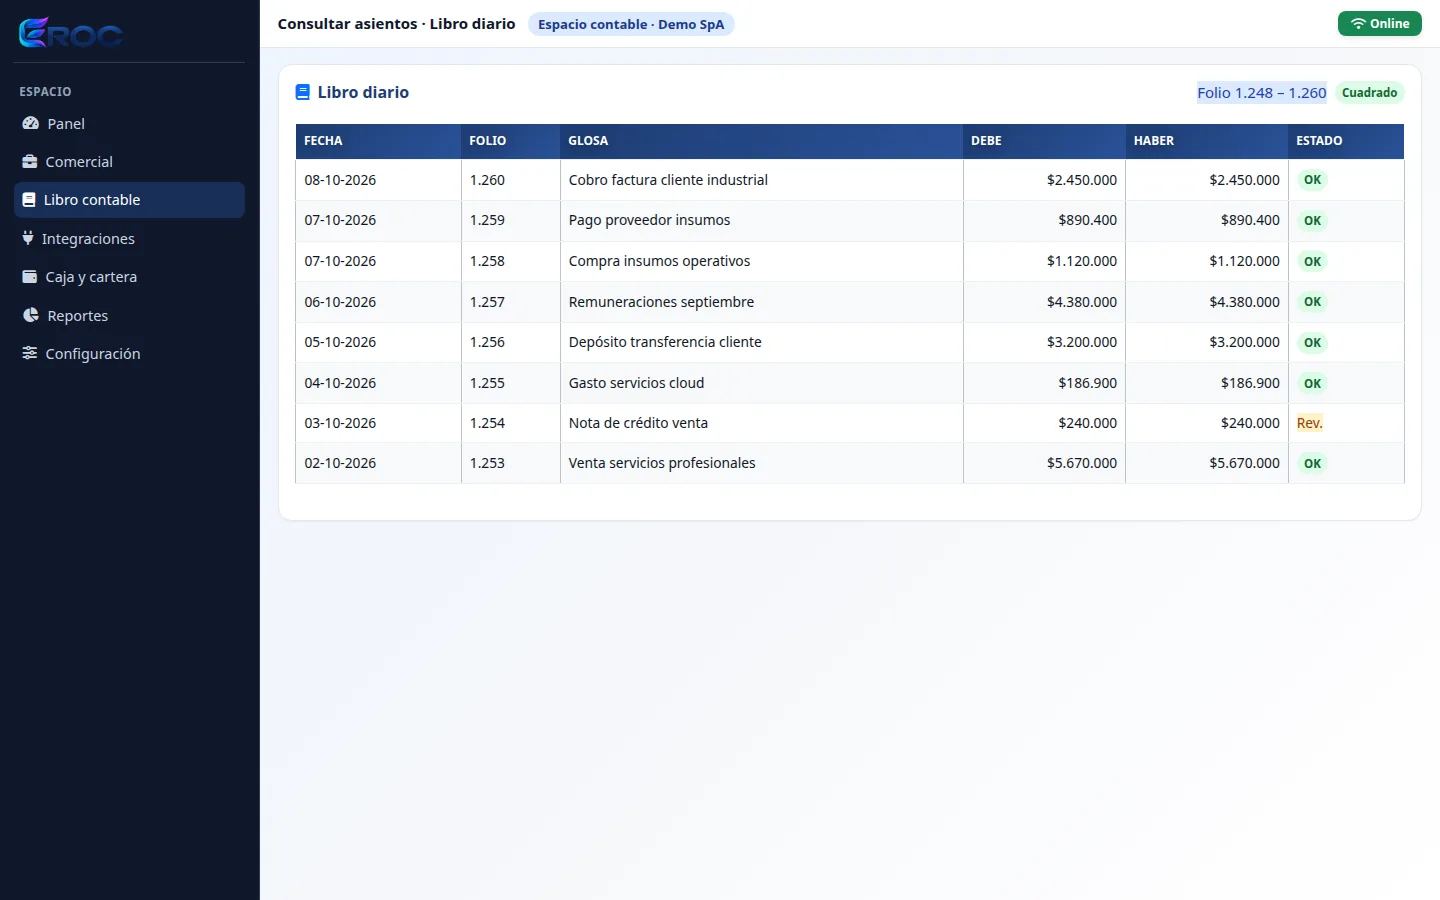Select glosa Gasto servicios cloud
The height and width of the screenshot is (900, 1440).
point(636,383)
